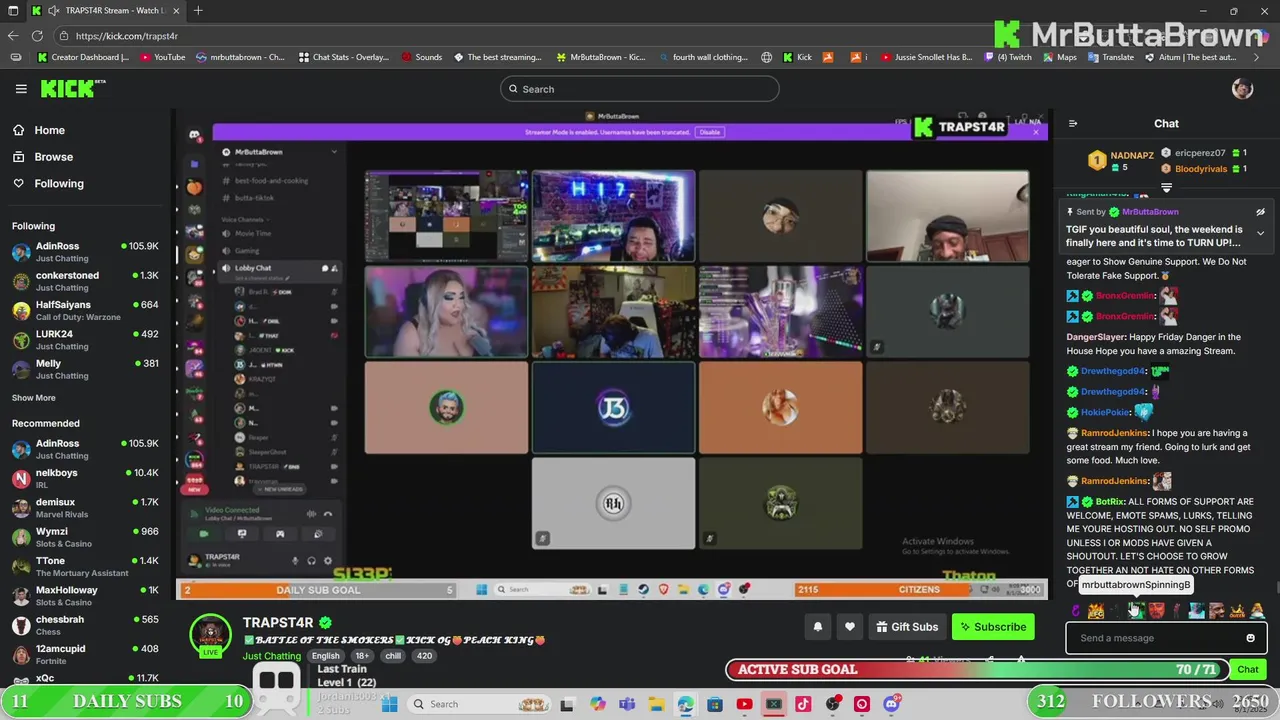Image resolution: width=1280 pixels, height=720 pixels.
Task: Open the Windows Start menu on the taskbar
Action: coord(390,704)
